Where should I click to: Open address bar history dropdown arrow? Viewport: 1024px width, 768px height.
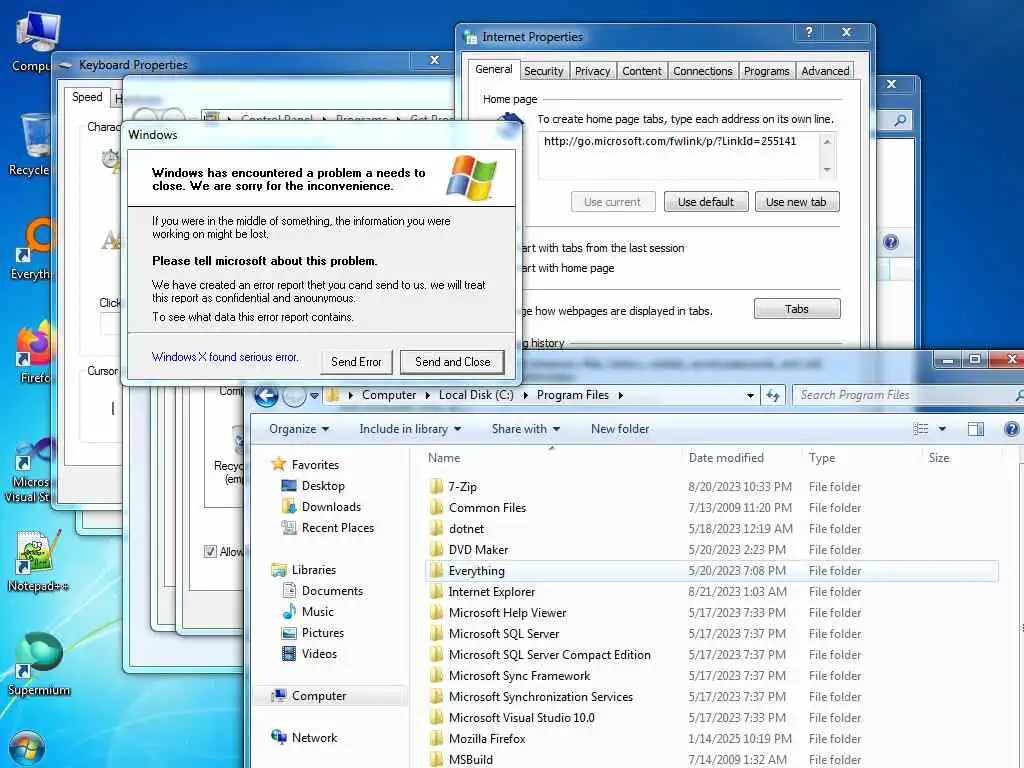tap(750, 395)
